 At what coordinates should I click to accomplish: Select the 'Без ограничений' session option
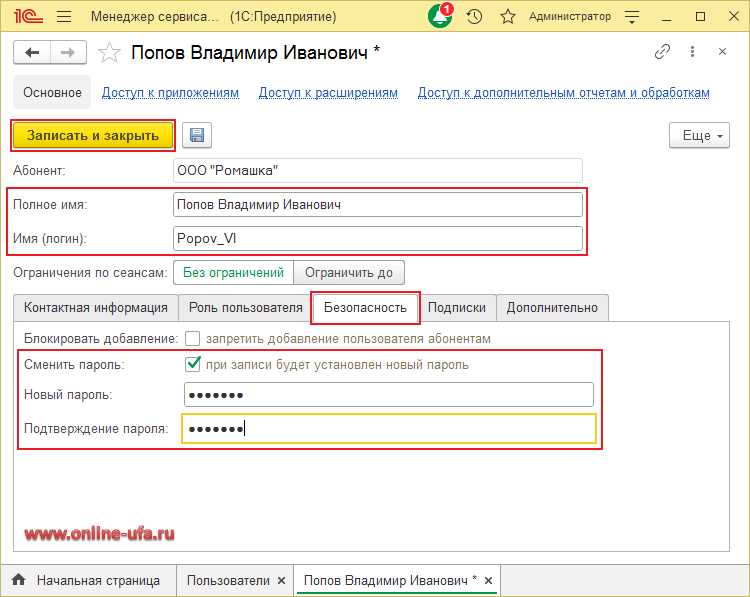pos(233,272)
